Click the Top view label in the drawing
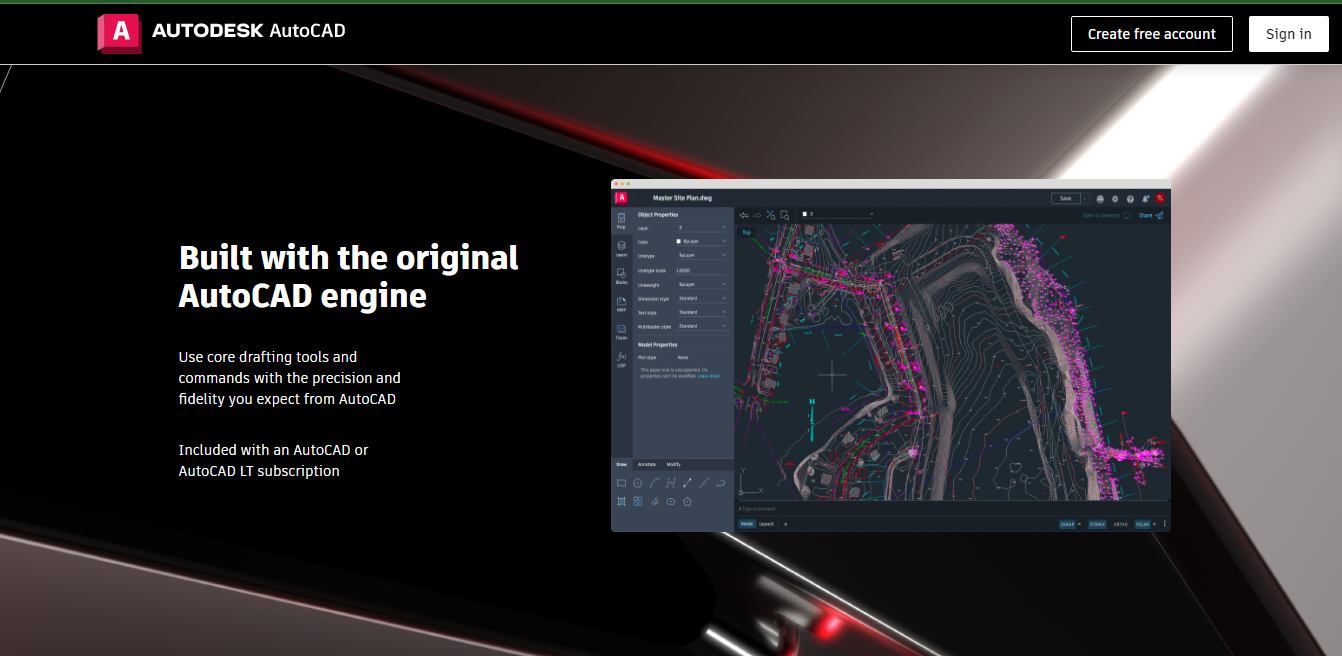Viewport: 1342px width, 656px height. tap(746, 232)
